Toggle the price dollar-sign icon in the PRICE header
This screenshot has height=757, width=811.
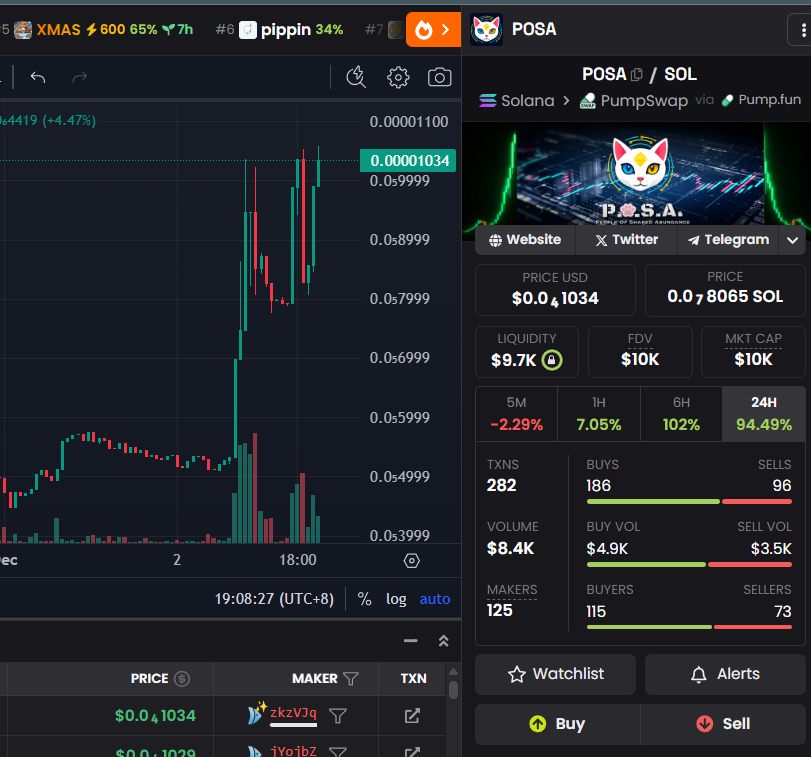[x=182, y=678]
